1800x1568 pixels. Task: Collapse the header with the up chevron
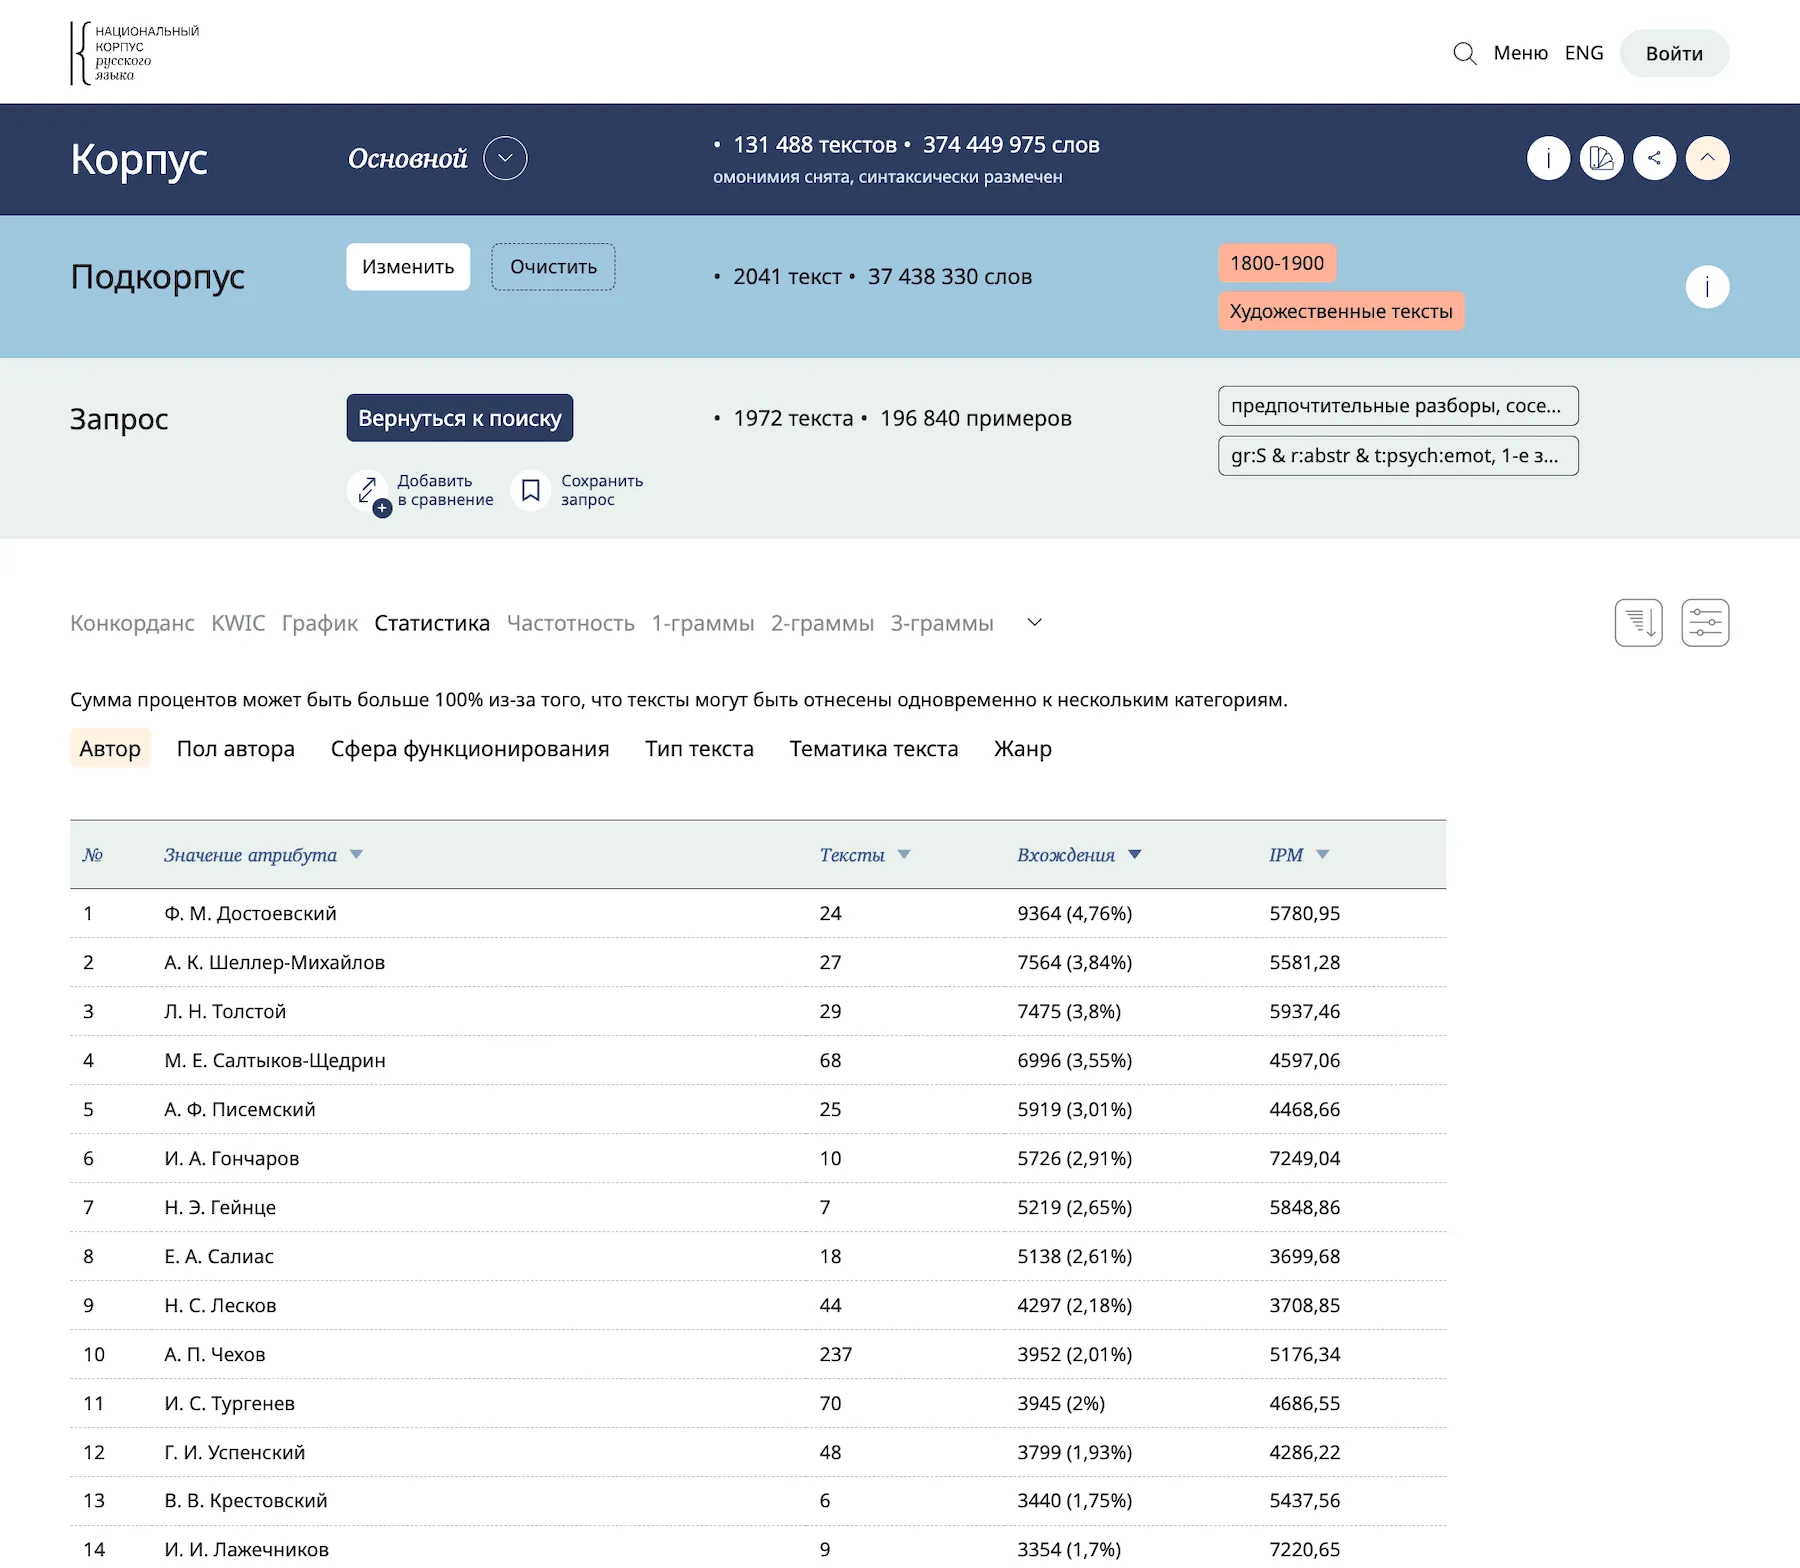pyautogui.click(x=1707, y=158)
